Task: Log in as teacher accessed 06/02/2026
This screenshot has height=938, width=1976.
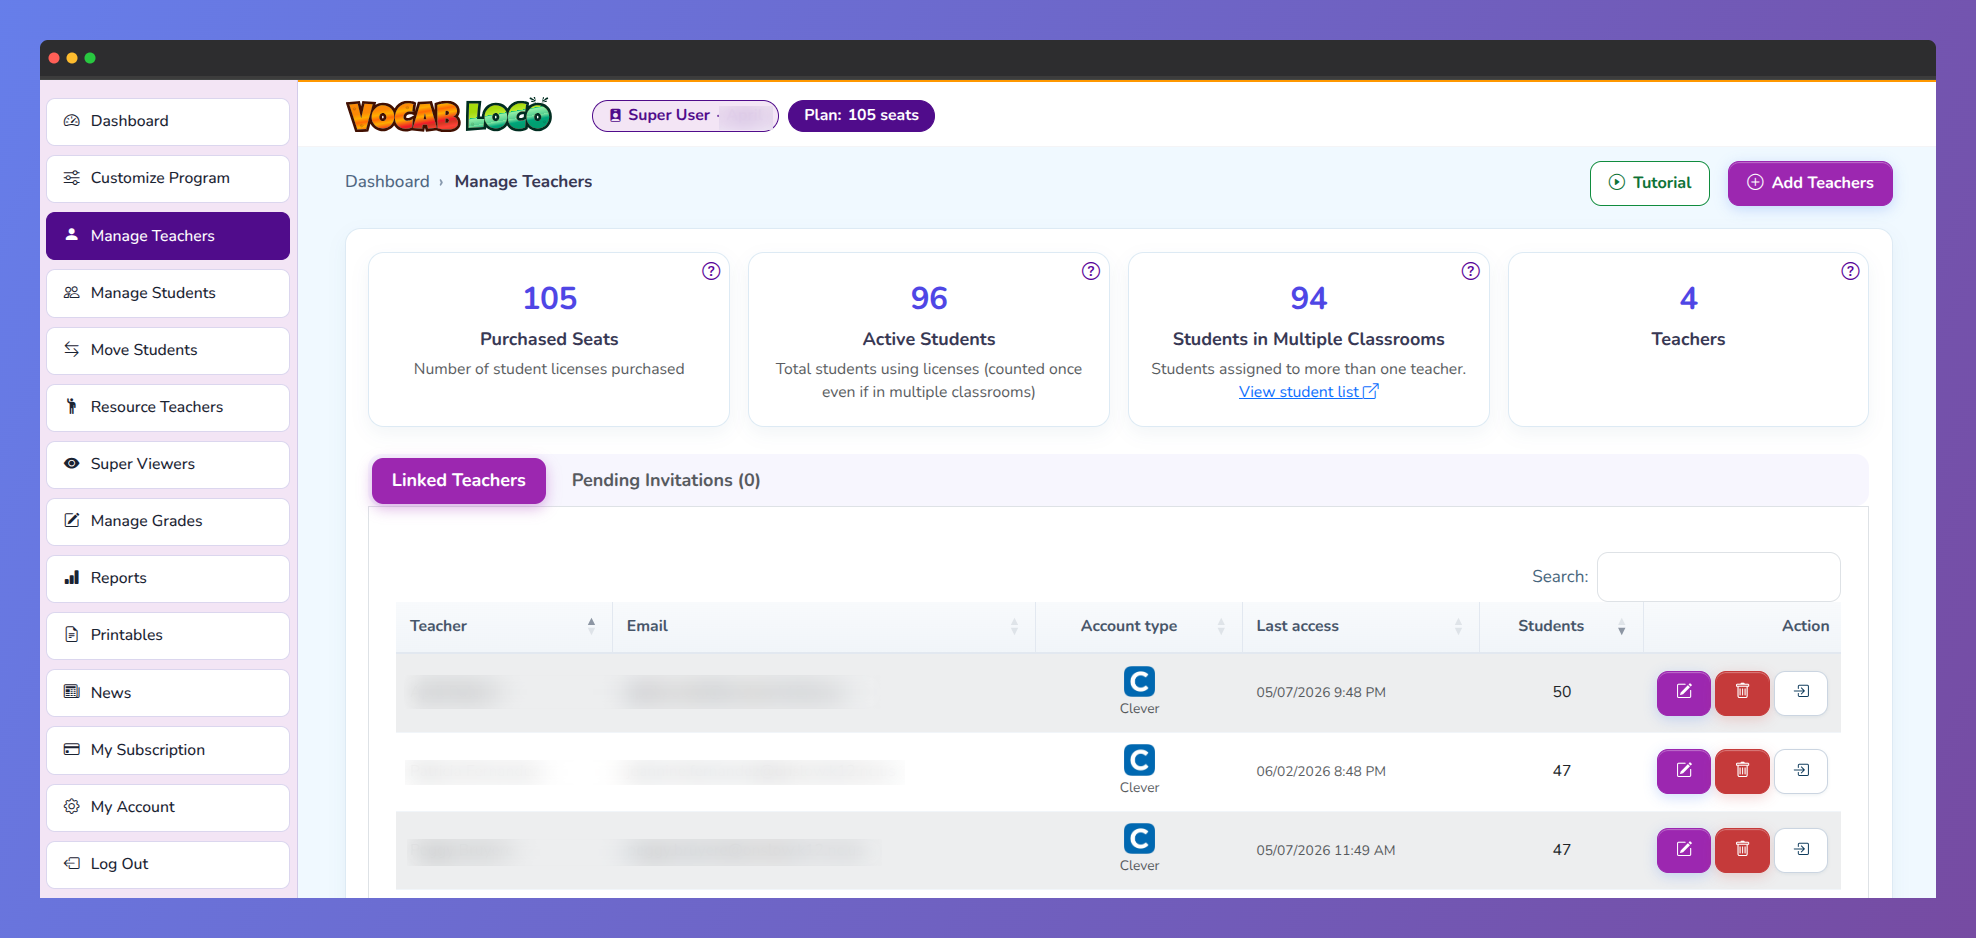Action: pyautogui.click(x=1801, y=771)
